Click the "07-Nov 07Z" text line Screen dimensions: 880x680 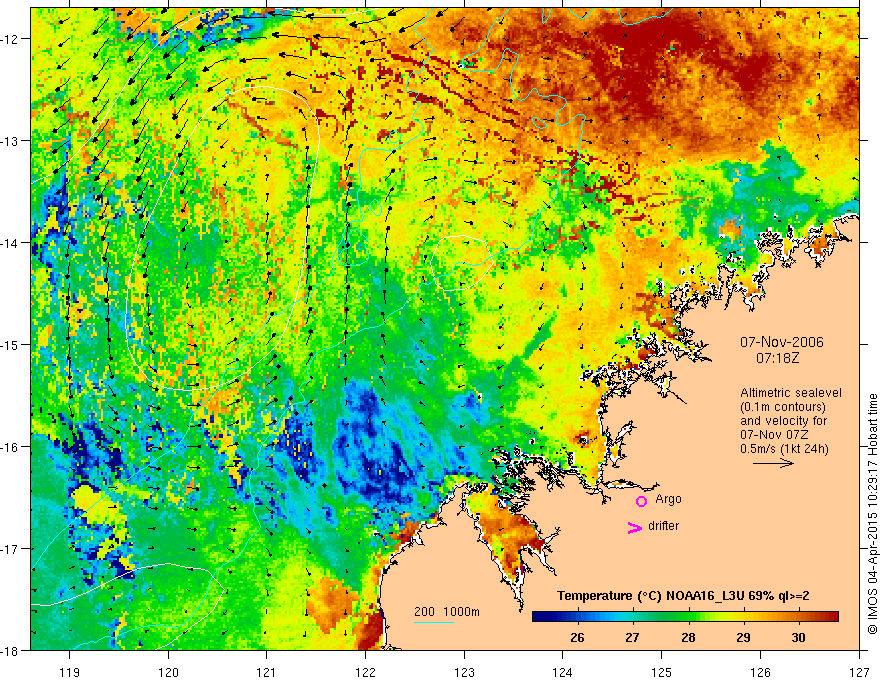coord(775,435)
